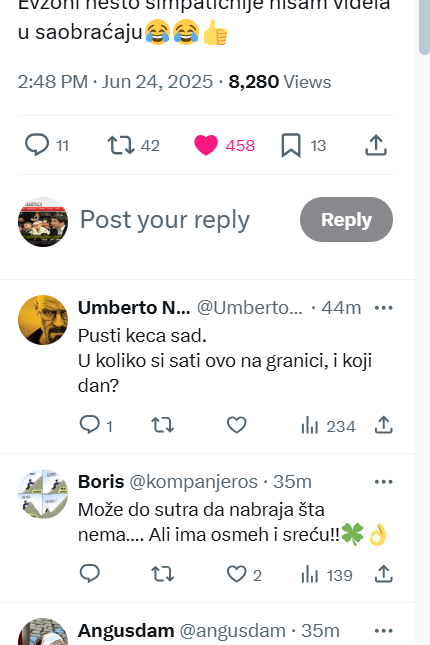Screen dimensions: 430x645
Task: Open more options for Boris's reply
Action: (x=384, y=482)
